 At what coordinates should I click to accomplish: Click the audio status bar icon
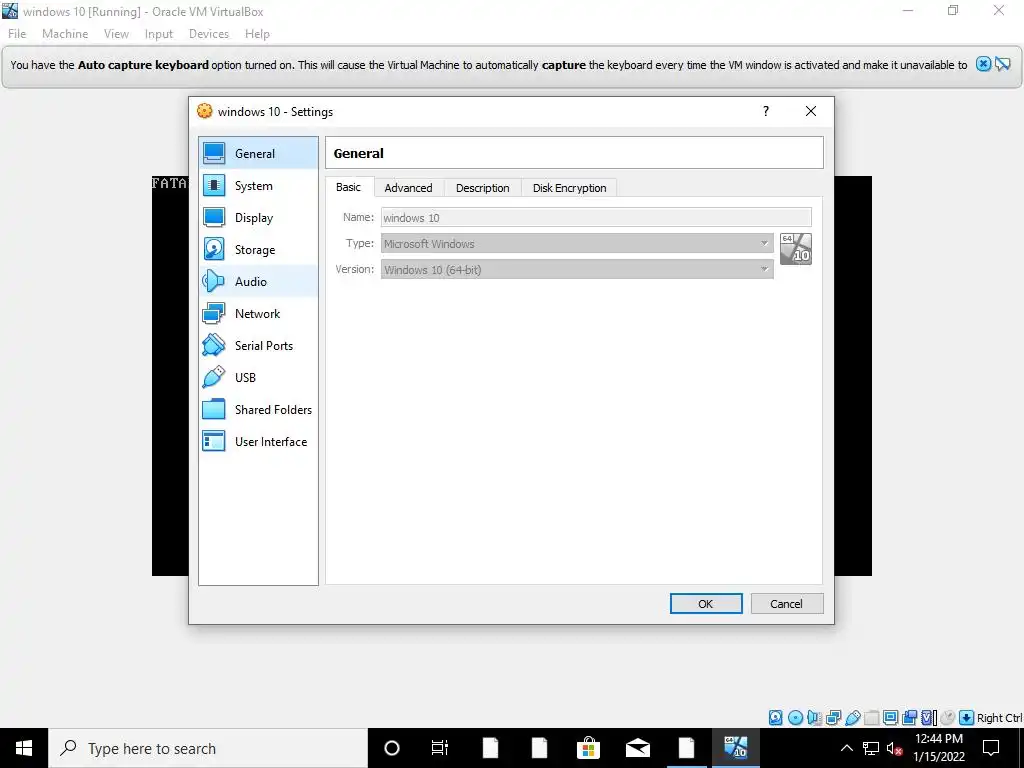point(814,718)
